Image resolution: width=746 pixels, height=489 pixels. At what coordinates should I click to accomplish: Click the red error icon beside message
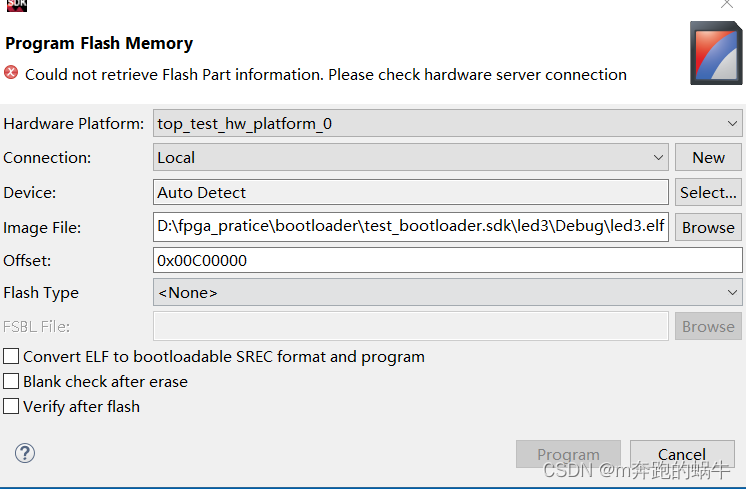[x=11, y=73]
